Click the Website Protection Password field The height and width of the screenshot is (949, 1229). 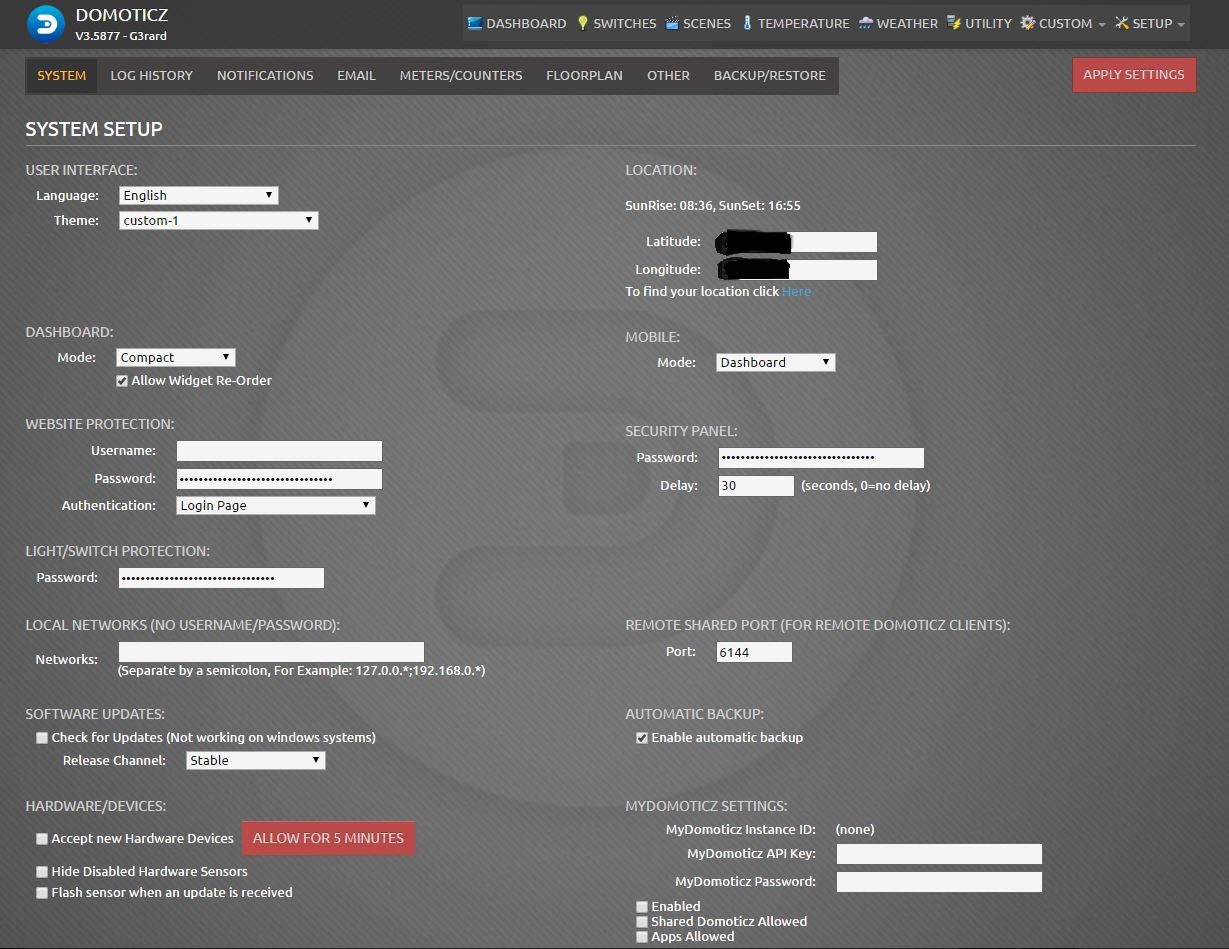pyautogui.click(x=280, y=479)
